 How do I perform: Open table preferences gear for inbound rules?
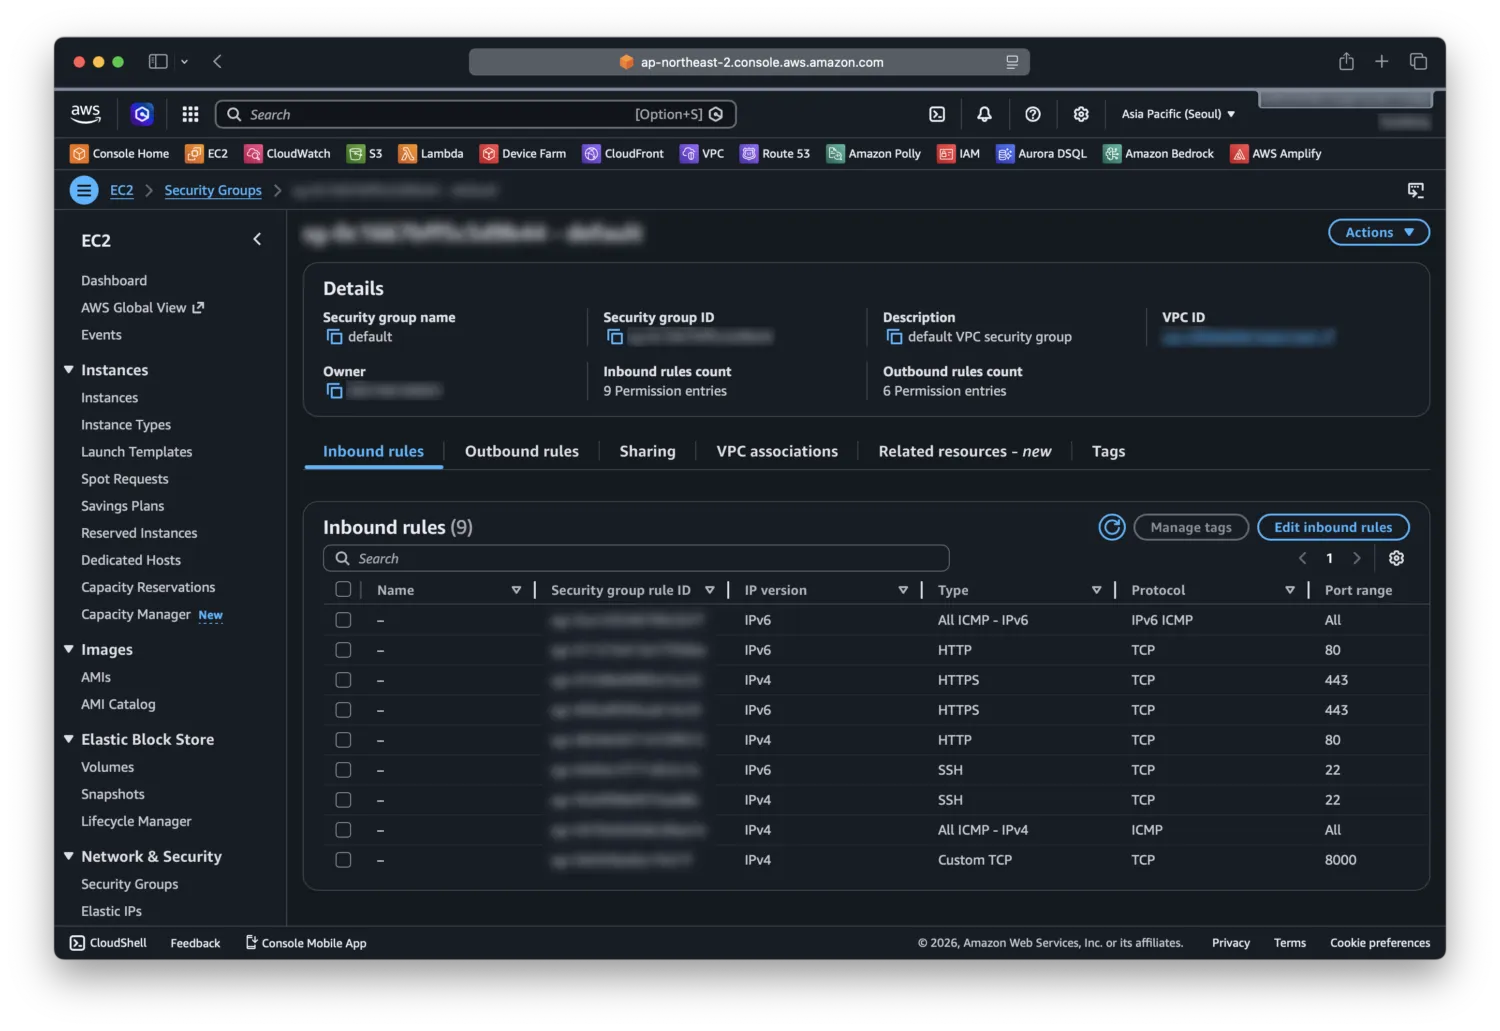[1396, 558]
